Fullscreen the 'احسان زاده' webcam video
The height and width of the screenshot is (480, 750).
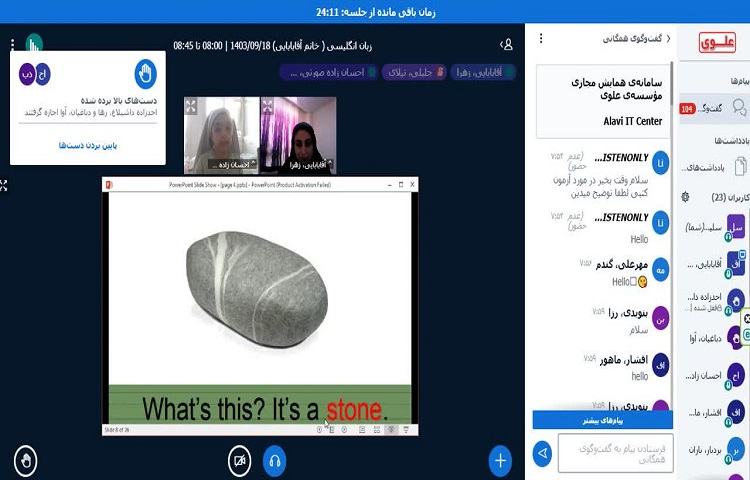click(x=191, y=106)
